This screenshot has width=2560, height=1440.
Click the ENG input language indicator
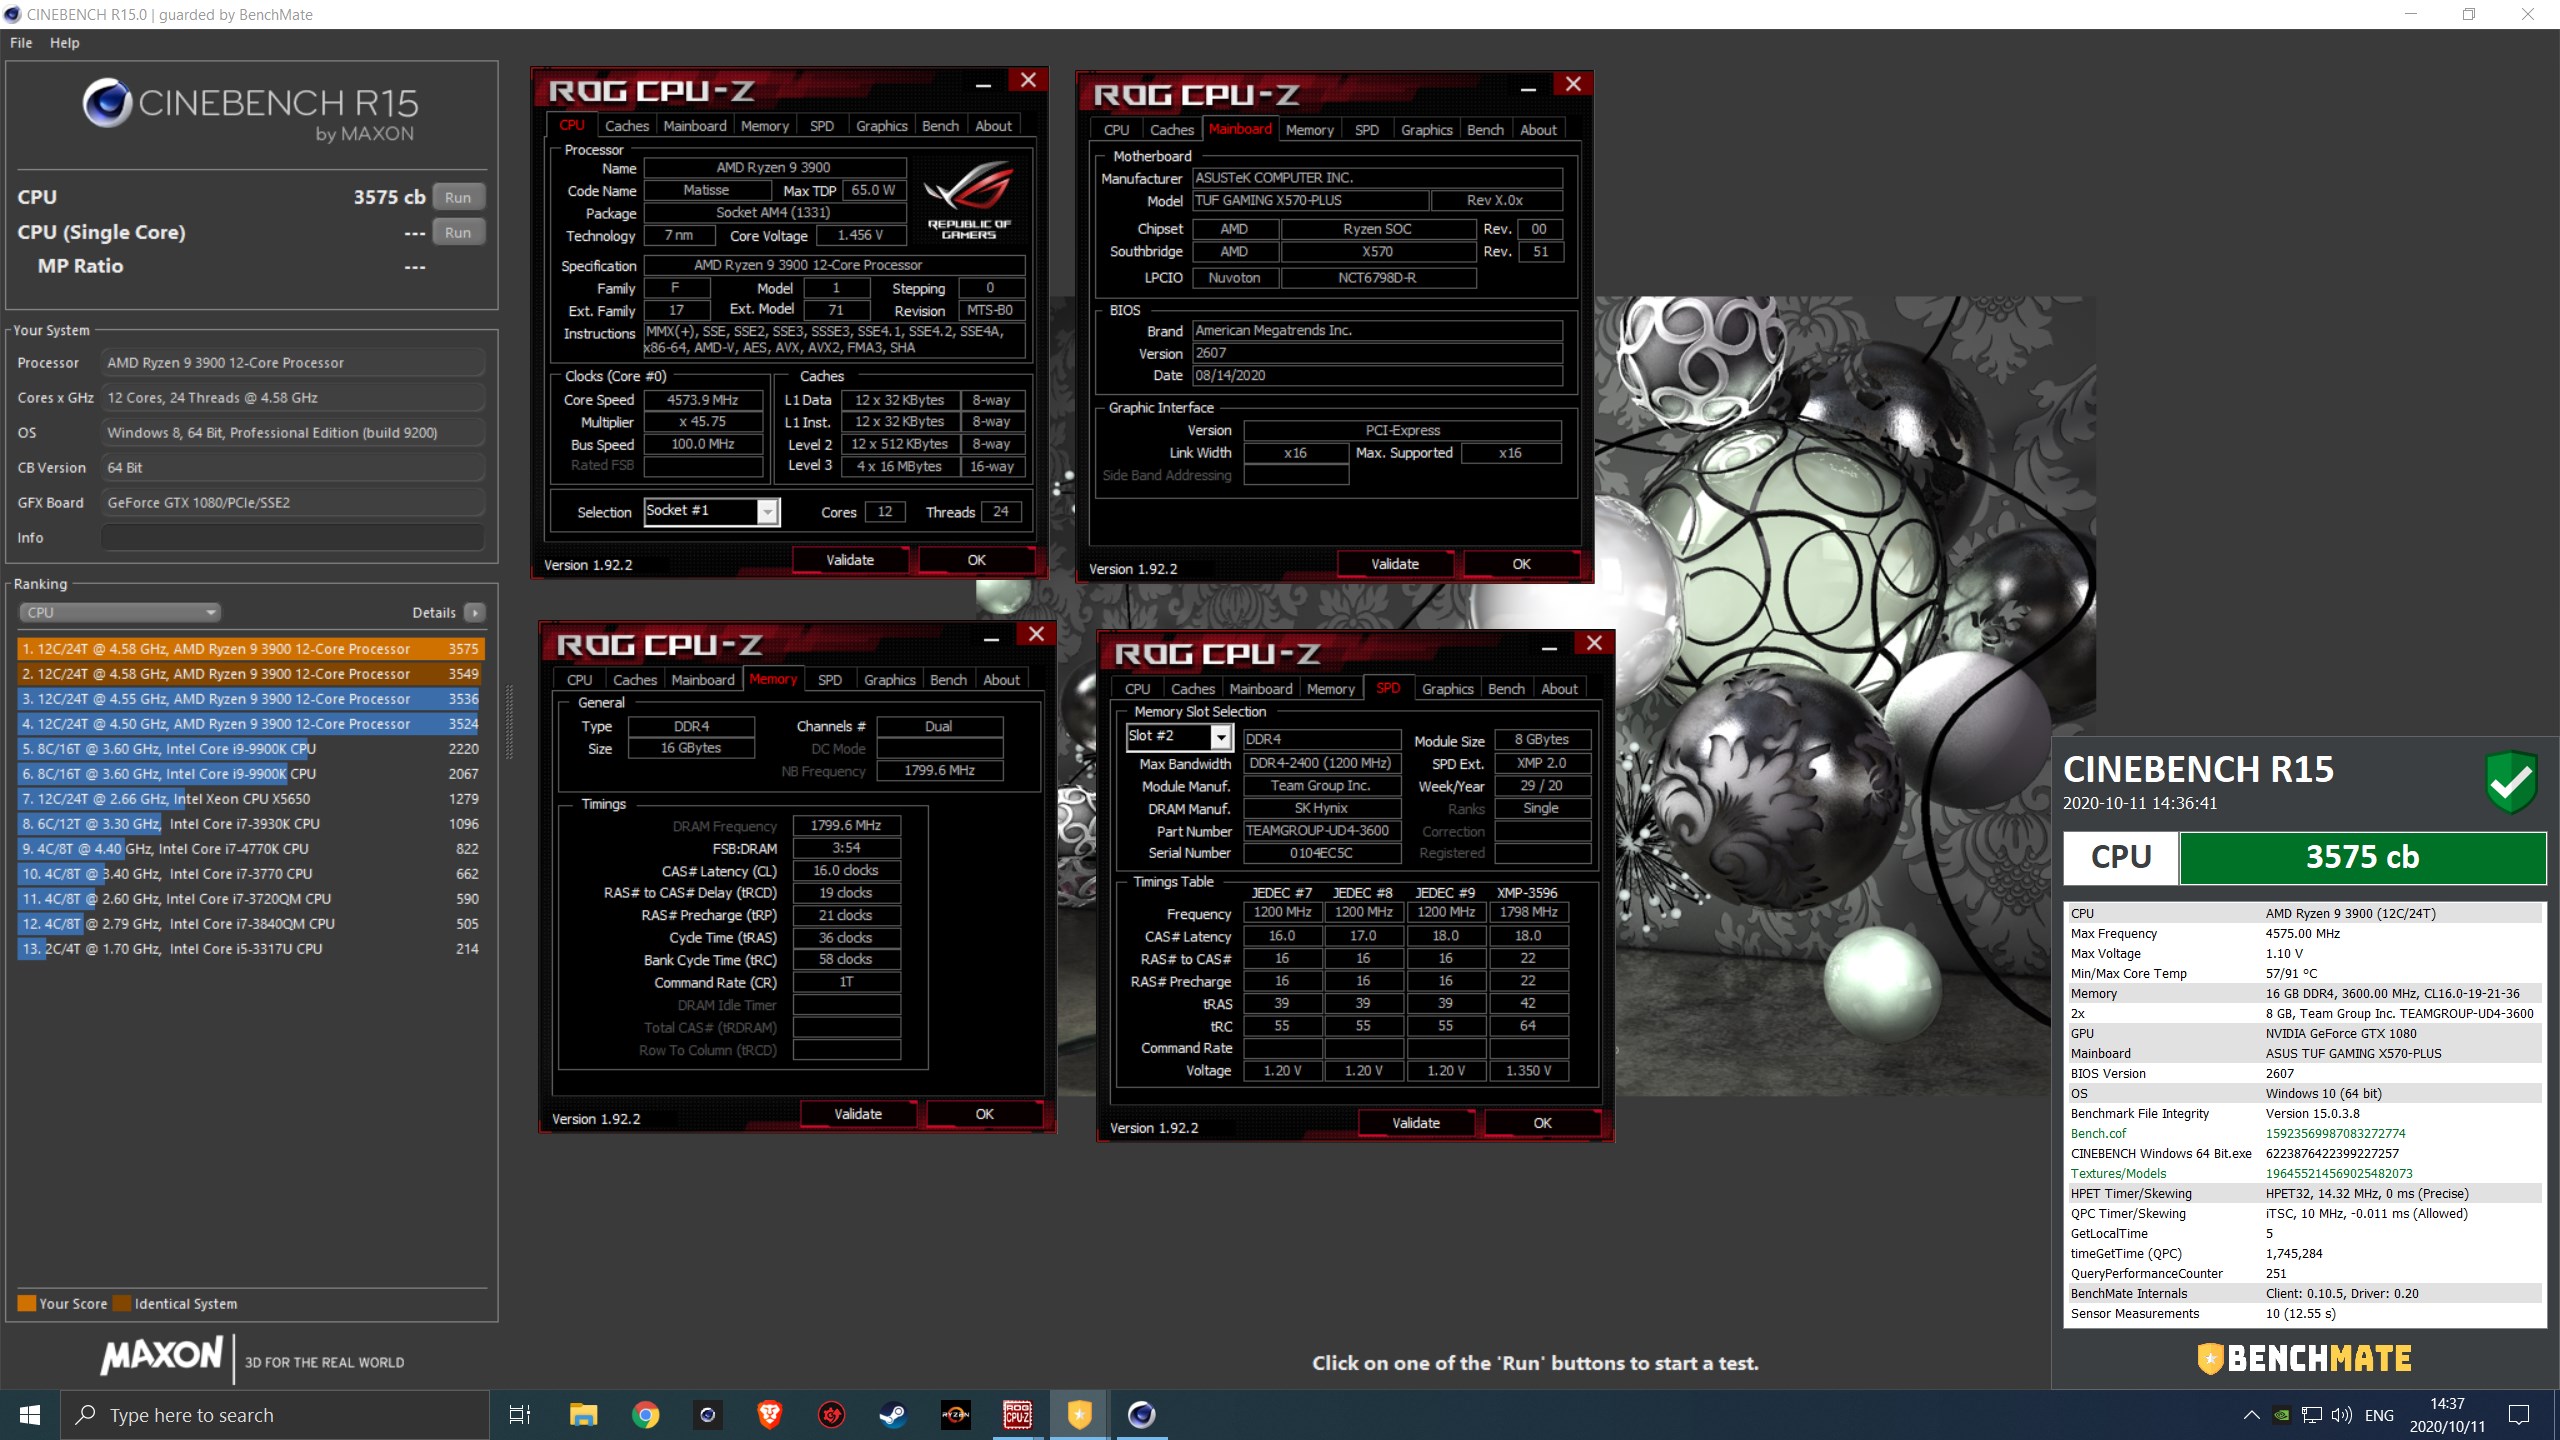[x=2379, y=1415]
